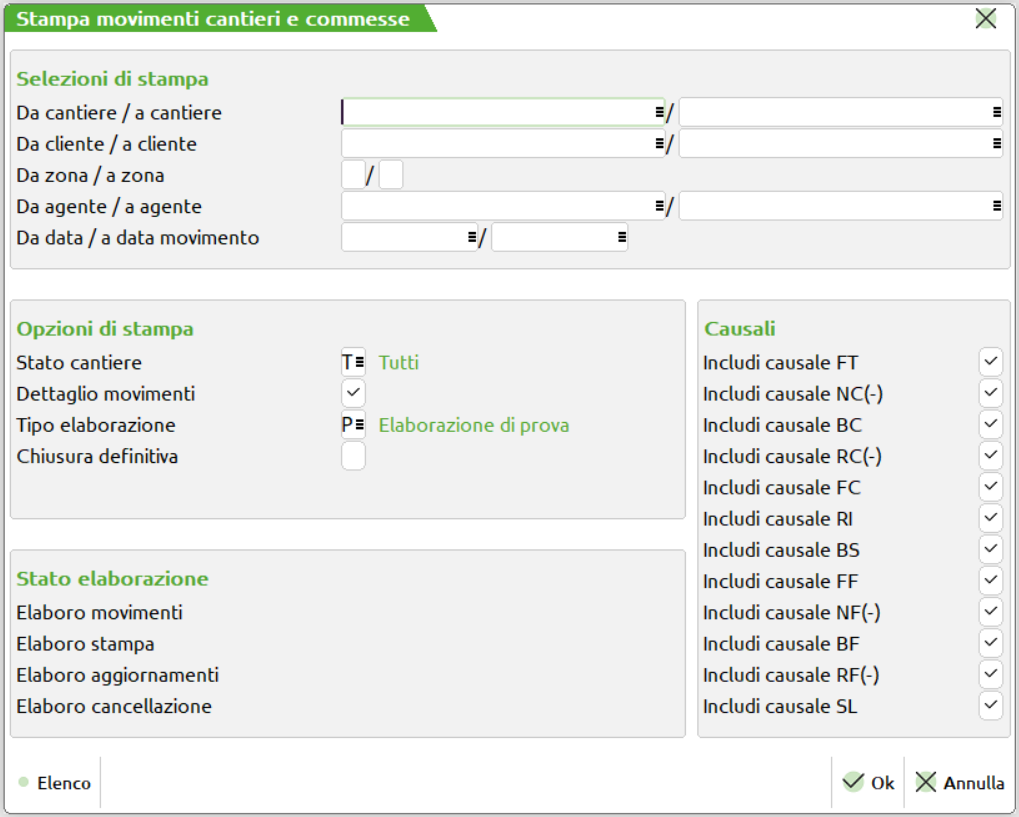The image size is (1019, 817).
Task: Disable 'Includi causale NC(-)' checkbox
Action: tap(990, 393)
